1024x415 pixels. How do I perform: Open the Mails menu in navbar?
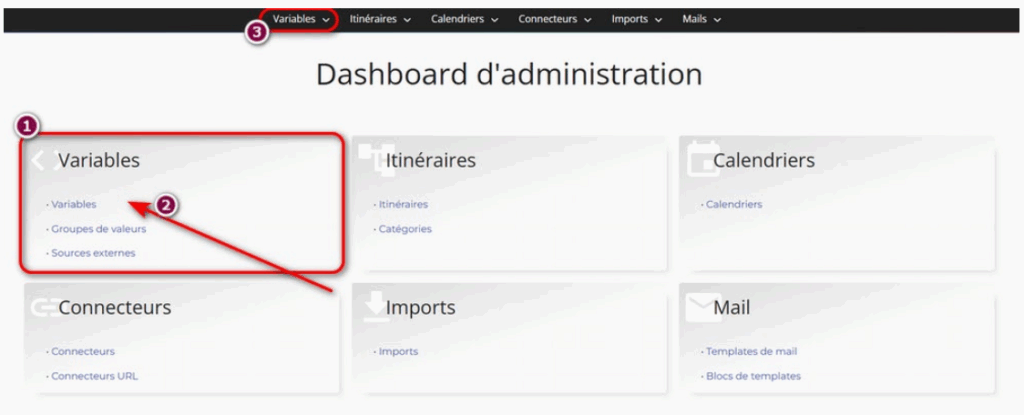pos(701,19)
